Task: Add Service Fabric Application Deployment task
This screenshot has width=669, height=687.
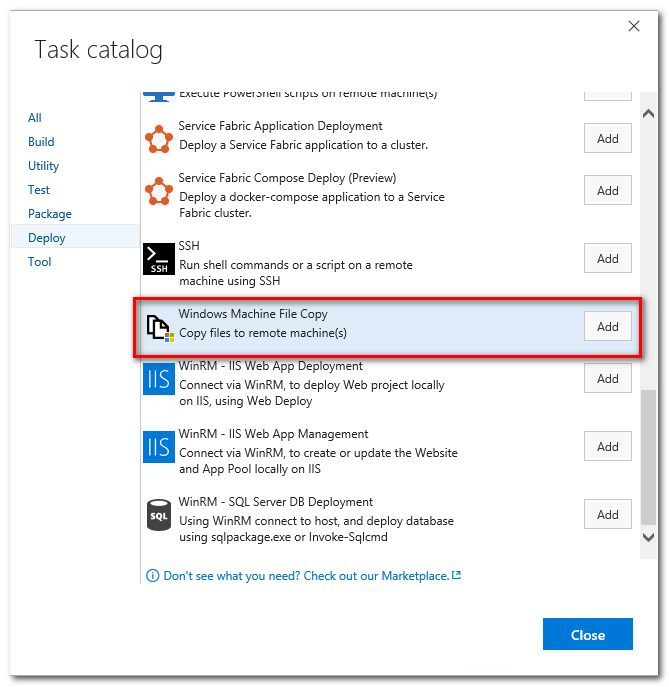Action: click(x=608, y=138)
